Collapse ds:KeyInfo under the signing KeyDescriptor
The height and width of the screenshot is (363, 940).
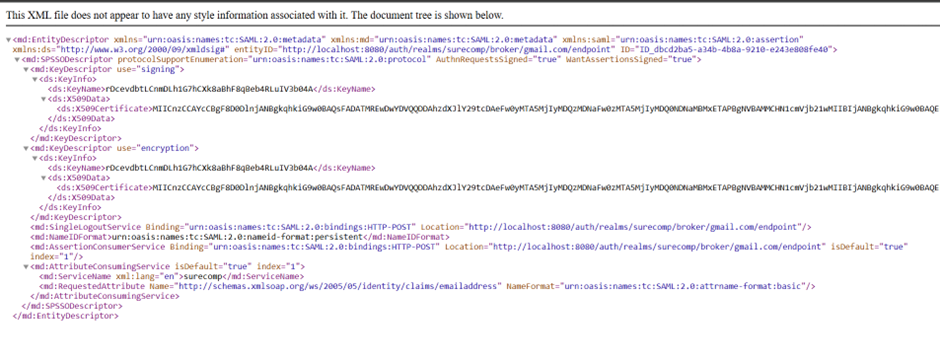pos(35,80)
